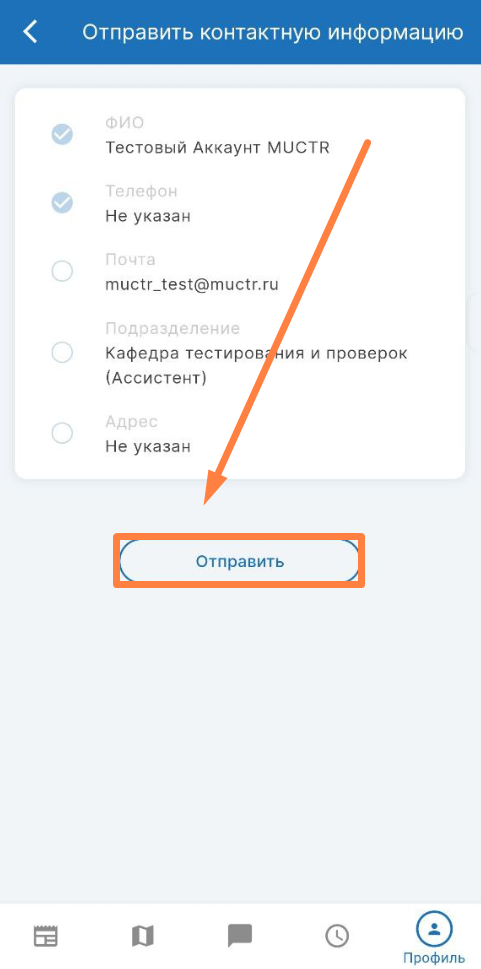Open the news feed bottom icon
Viewport: 481px width, 969px height.
(x=45, y=936)
